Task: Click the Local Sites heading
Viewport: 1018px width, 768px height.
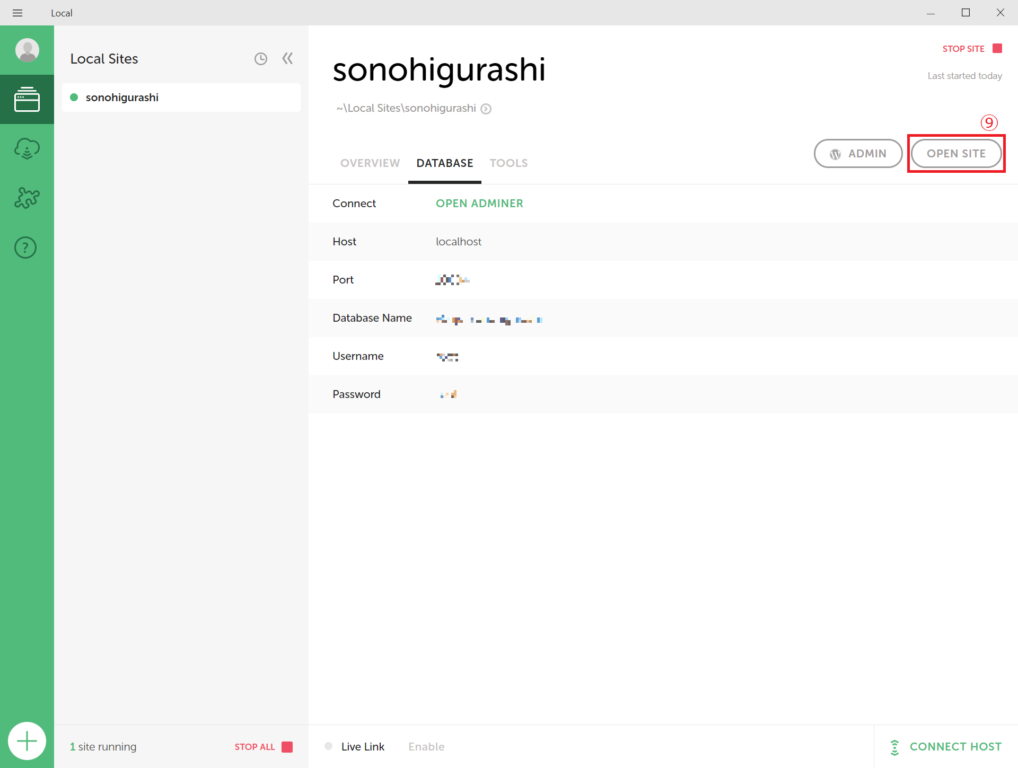Action: 104,59
